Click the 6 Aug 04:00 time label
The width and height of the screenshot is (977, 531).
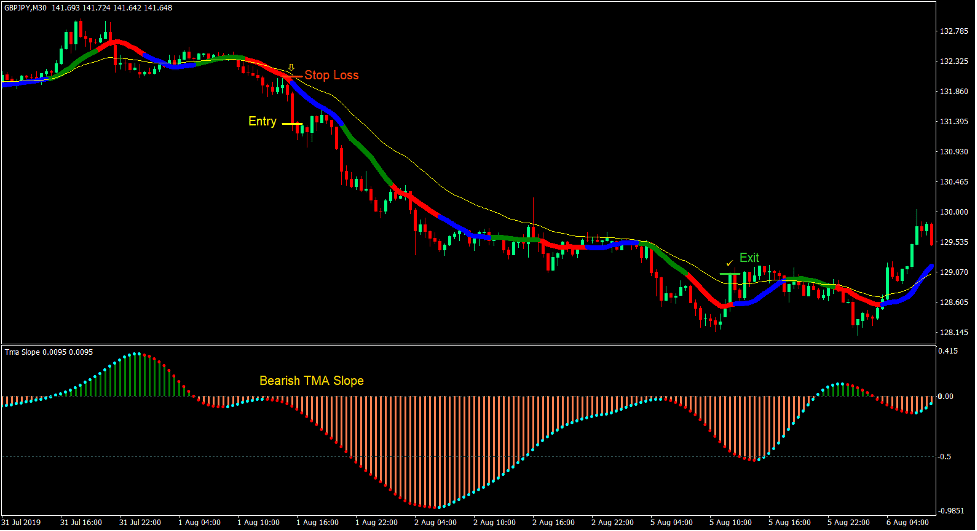(x=908, y=522)
